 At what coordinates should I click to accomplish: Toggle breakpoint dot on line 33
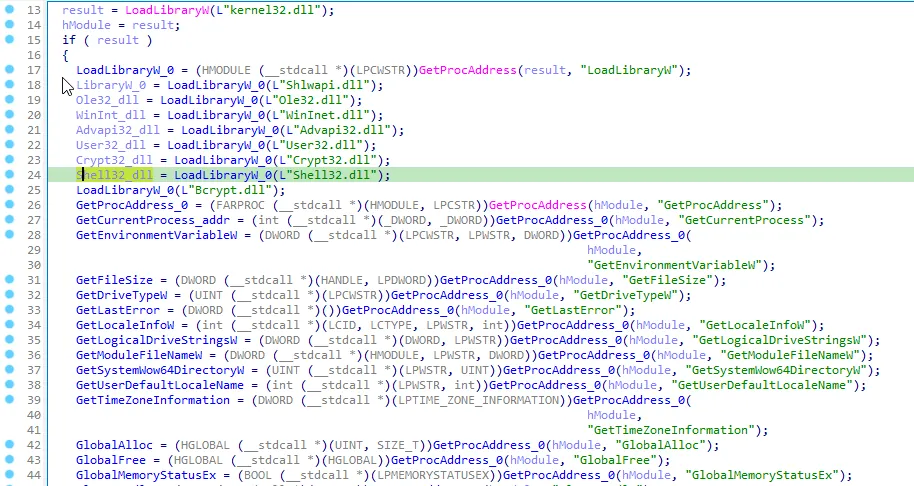9,309
